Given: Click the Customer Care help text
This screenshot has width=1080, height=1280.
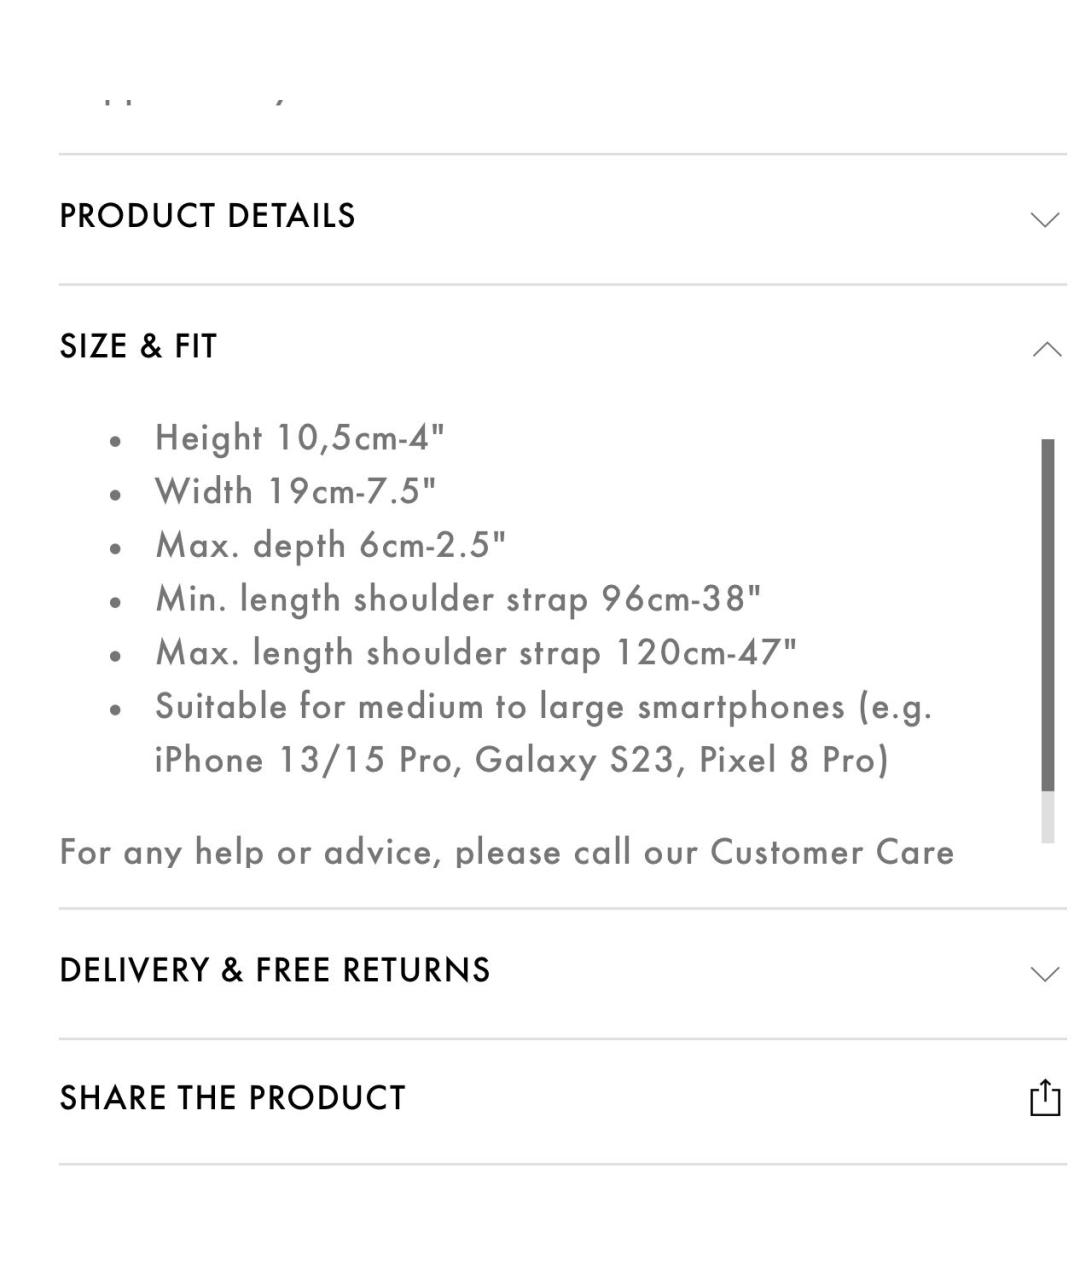Looking at the screenshot, I should point(506,852).
